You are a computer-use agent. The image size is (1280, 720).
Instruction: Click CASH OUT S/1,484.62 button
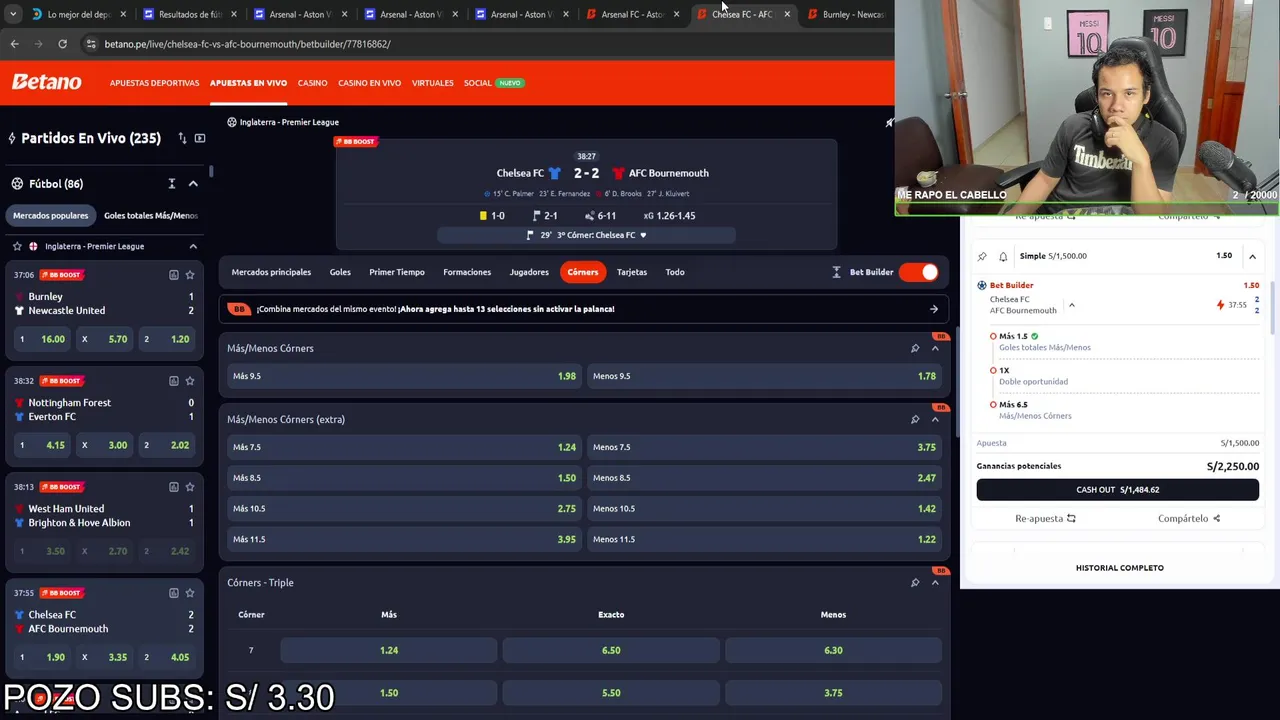[1117, 490]
